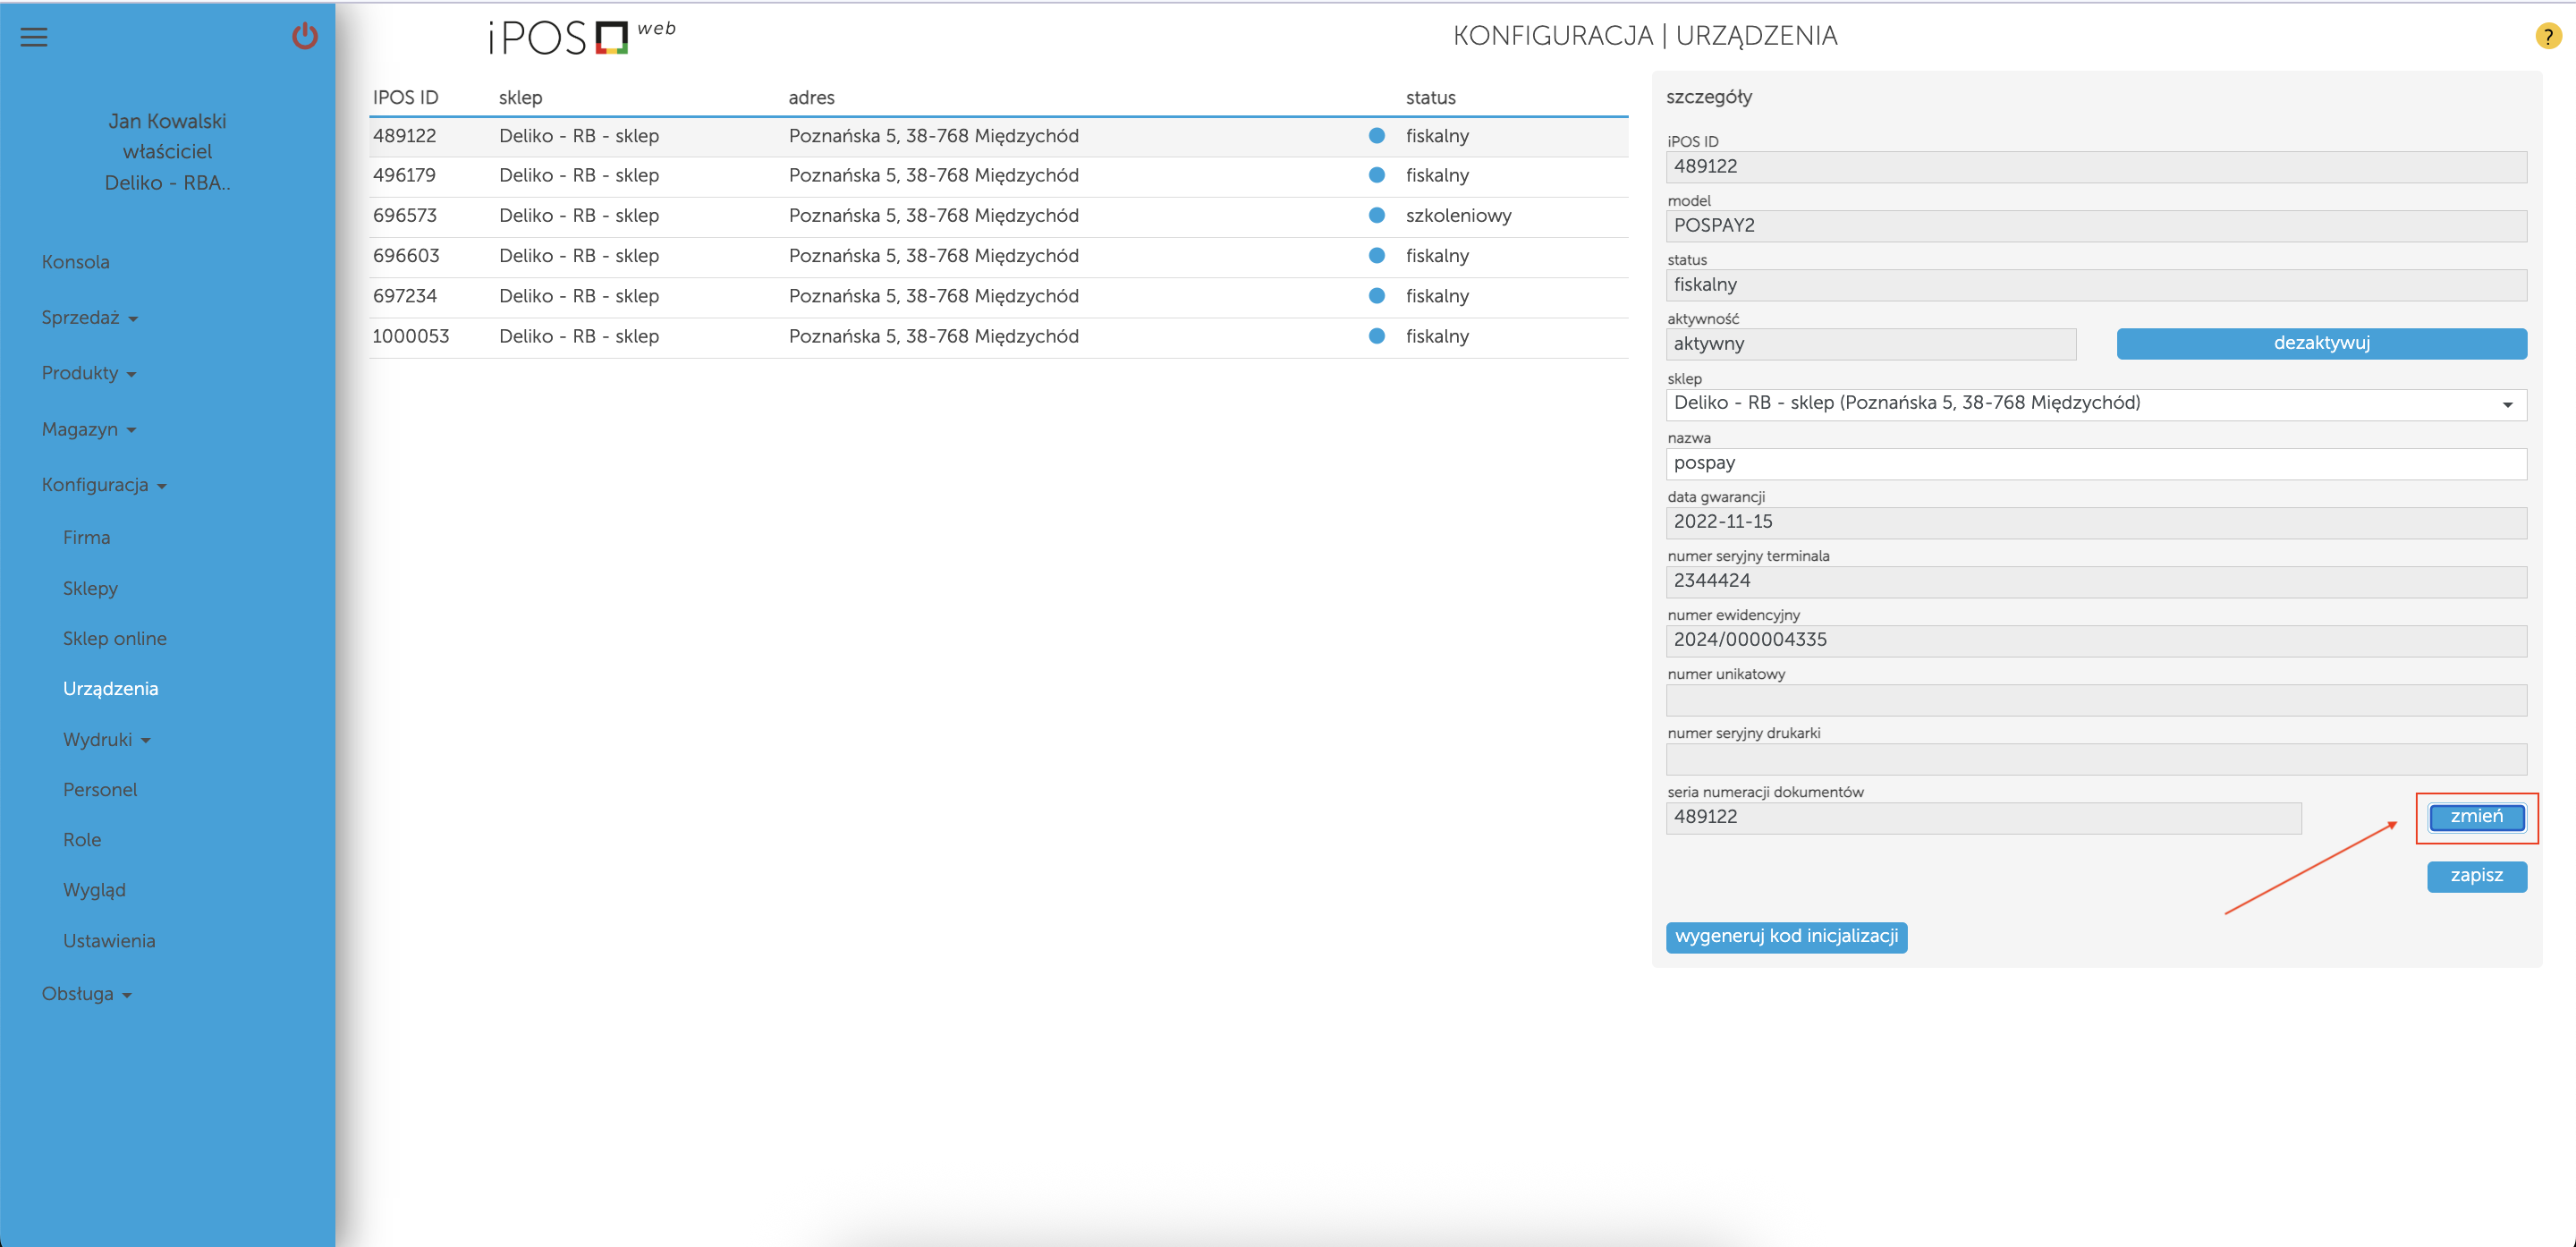Viewport: 2576px width, 1247px height.
Task: Open the sklep dropdown in details
Action: pyautogui.click(x=2096, y=404)
